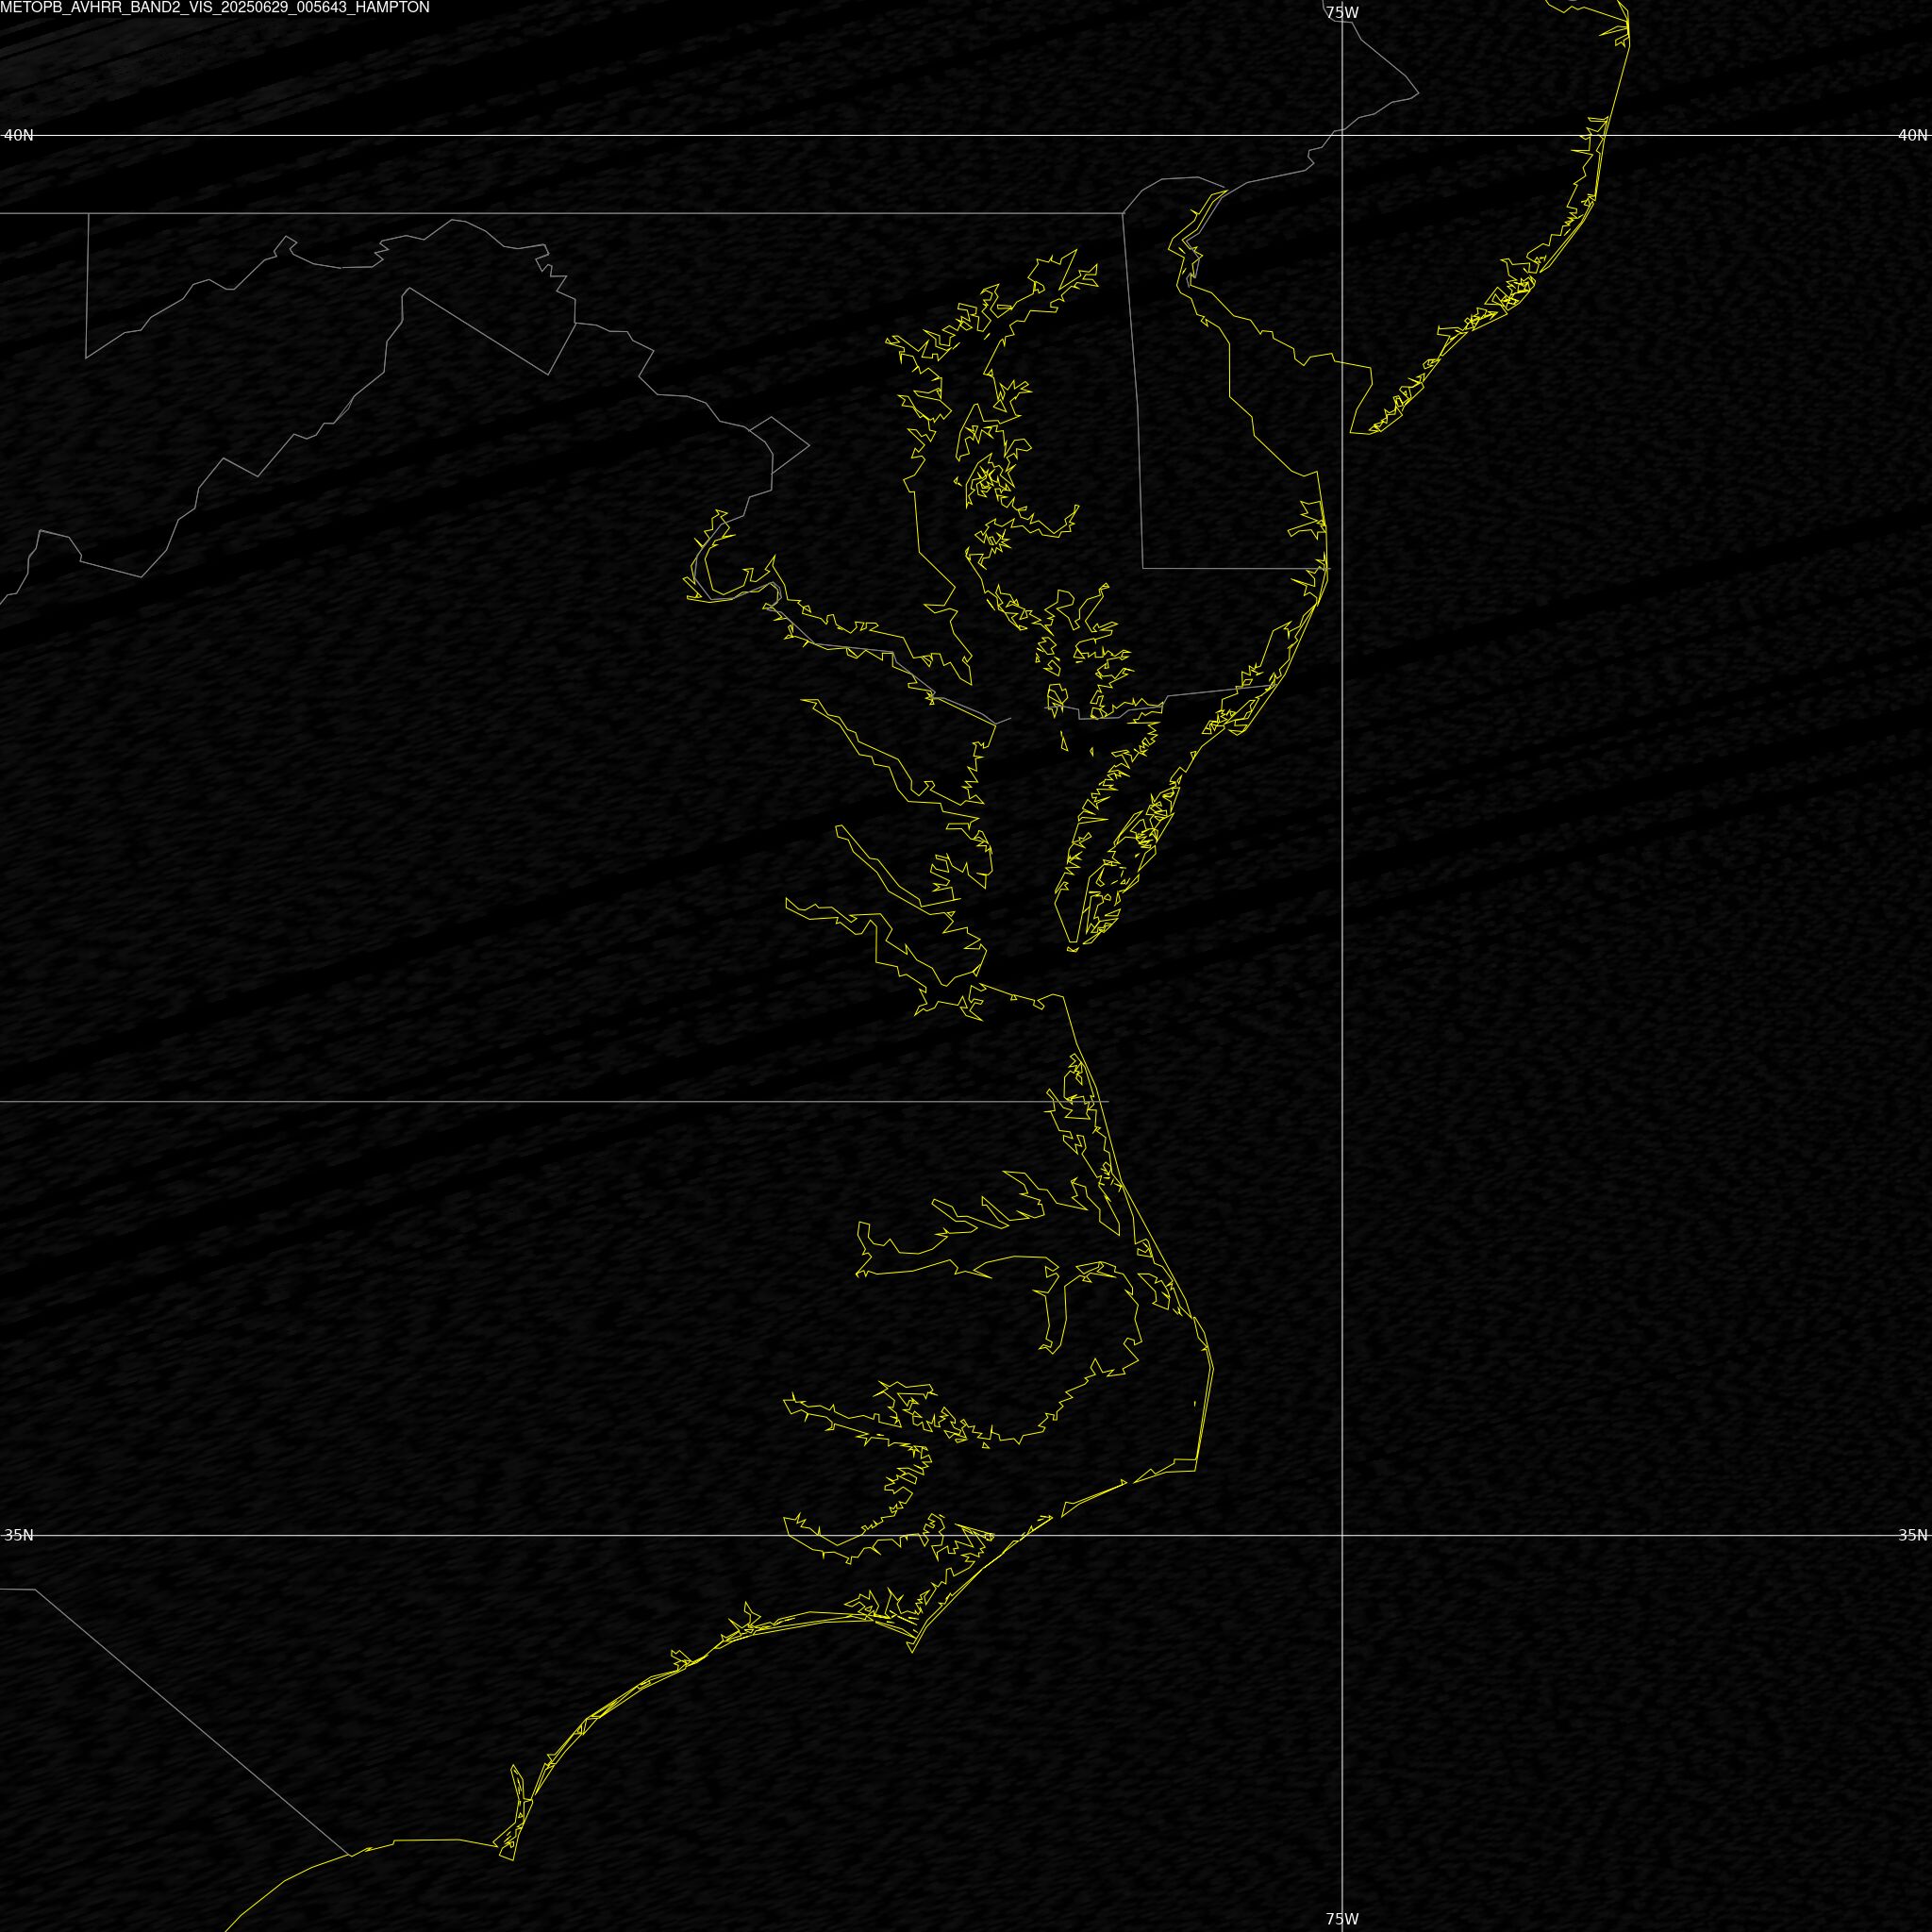Click the left 40N latitude label

pos(19,135)
